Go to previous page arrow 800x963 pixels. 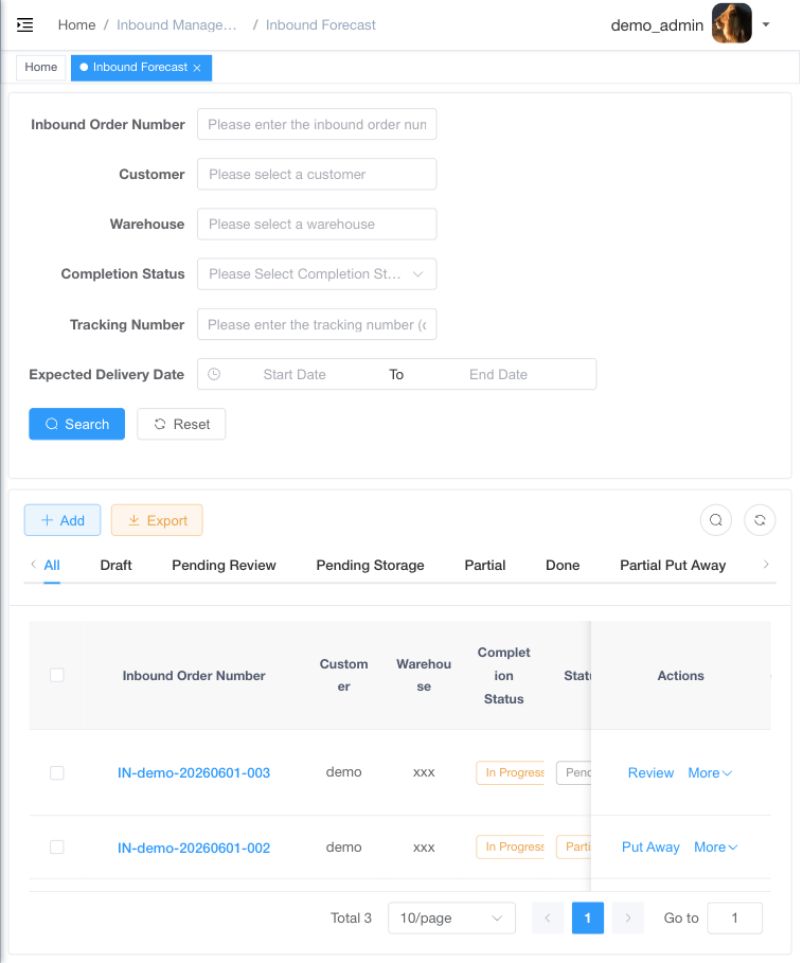coord(548,918)
